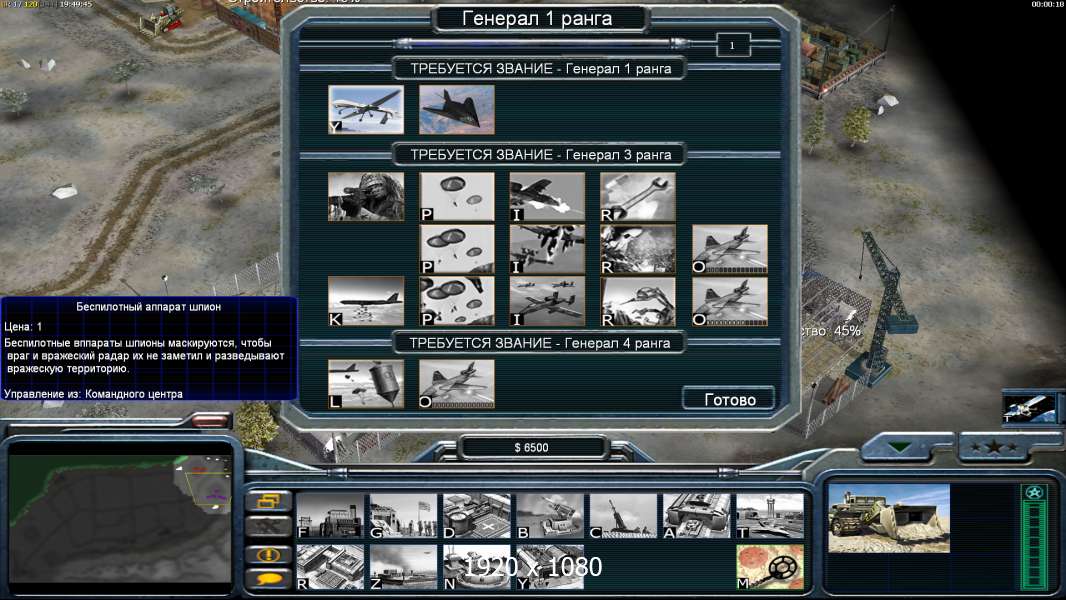The width and height of the screenshot is (1066, 600).
Task: Click the "ТРЕБУЕТСЯ ЗВАНИЕ - Генерал 1 ранга" header
Action: [540, 69]
